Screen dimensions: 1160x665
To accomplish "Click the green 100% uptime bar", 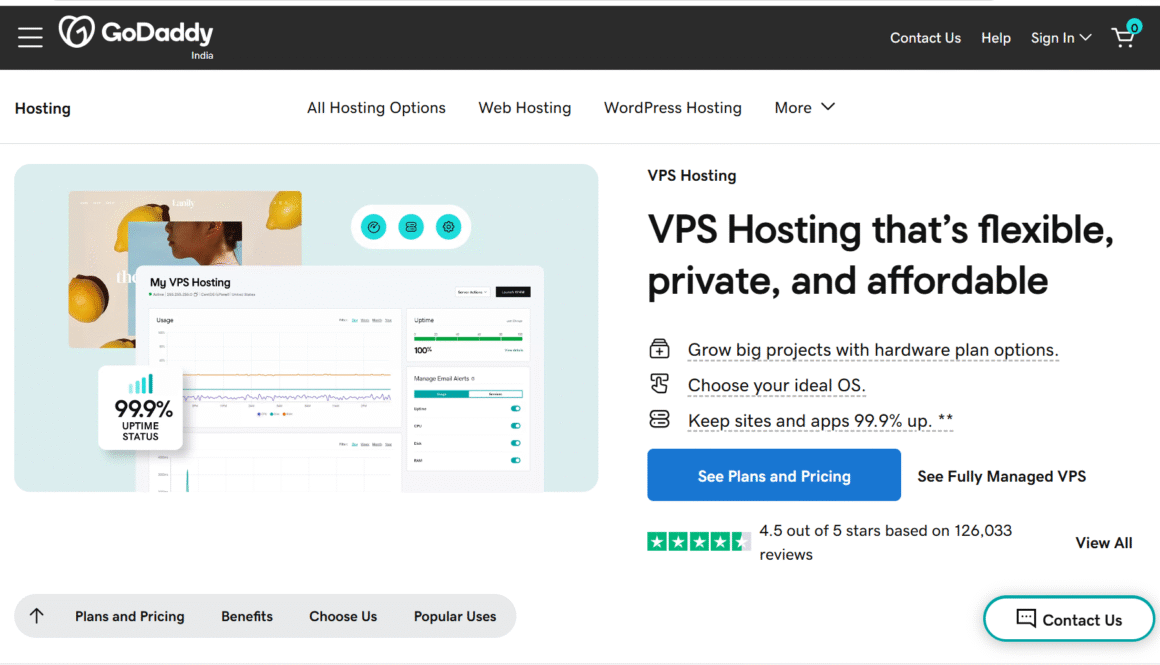I will click(467, 339).
